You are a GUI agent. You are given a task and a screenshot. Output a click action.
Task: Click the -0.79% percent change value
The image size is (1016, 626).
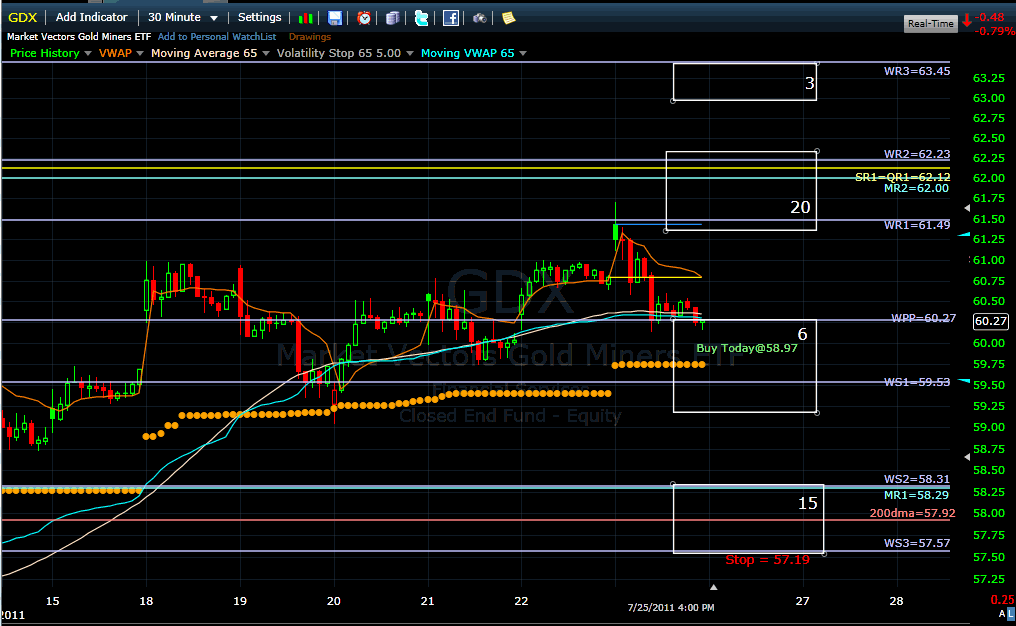pos(995,30)
